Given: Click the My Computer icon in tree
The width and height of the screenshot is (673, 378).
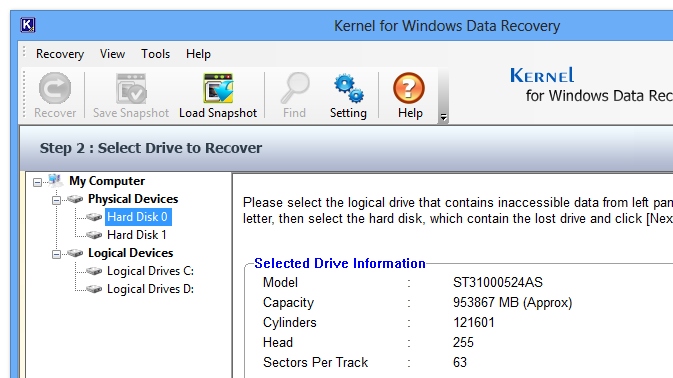Looking at the screenshot, I should pyautogui.click(x=55, y=181).
